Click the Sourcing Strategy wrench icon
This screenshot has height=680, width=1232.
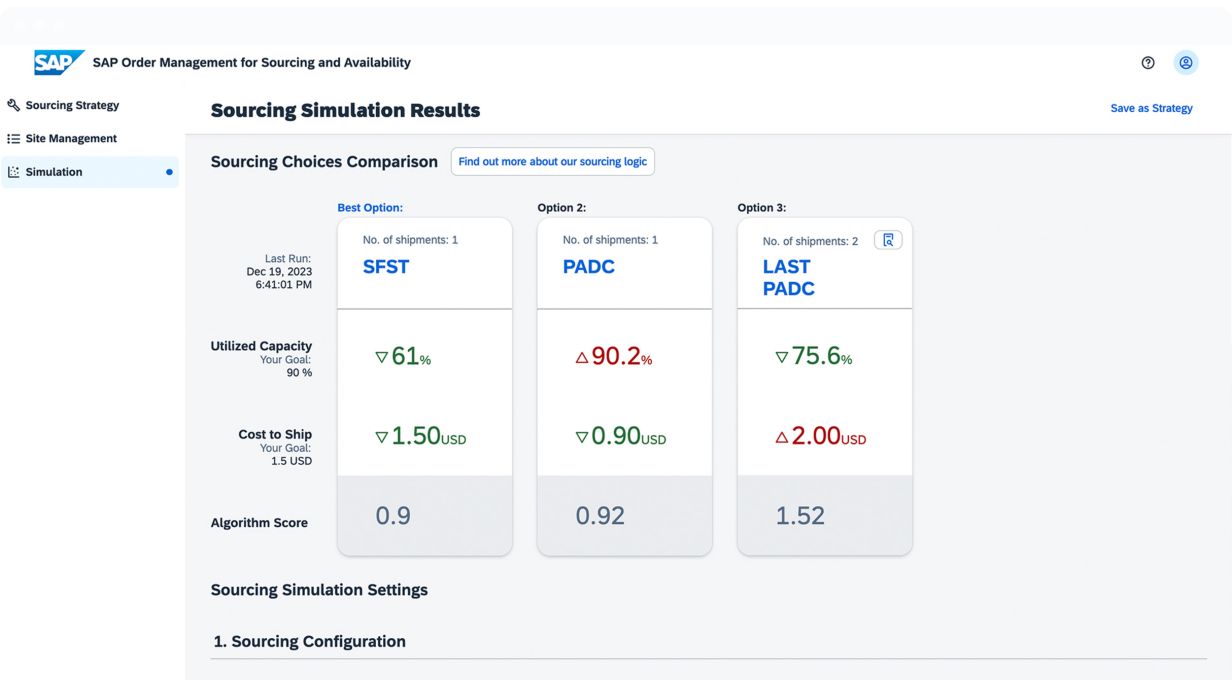tap(13, 105)
